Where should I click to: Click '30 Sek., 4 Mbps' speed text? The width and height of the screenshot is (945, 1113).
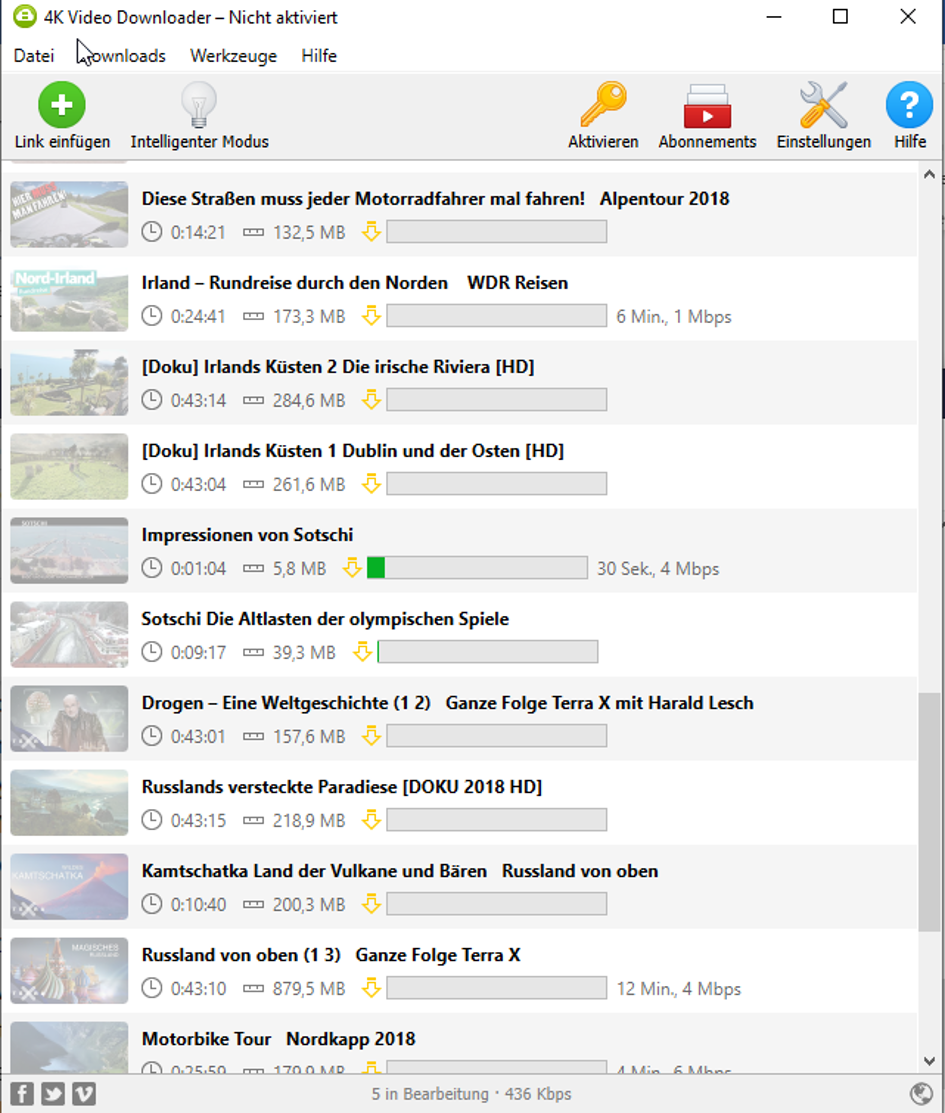click(x=658, y=569)
